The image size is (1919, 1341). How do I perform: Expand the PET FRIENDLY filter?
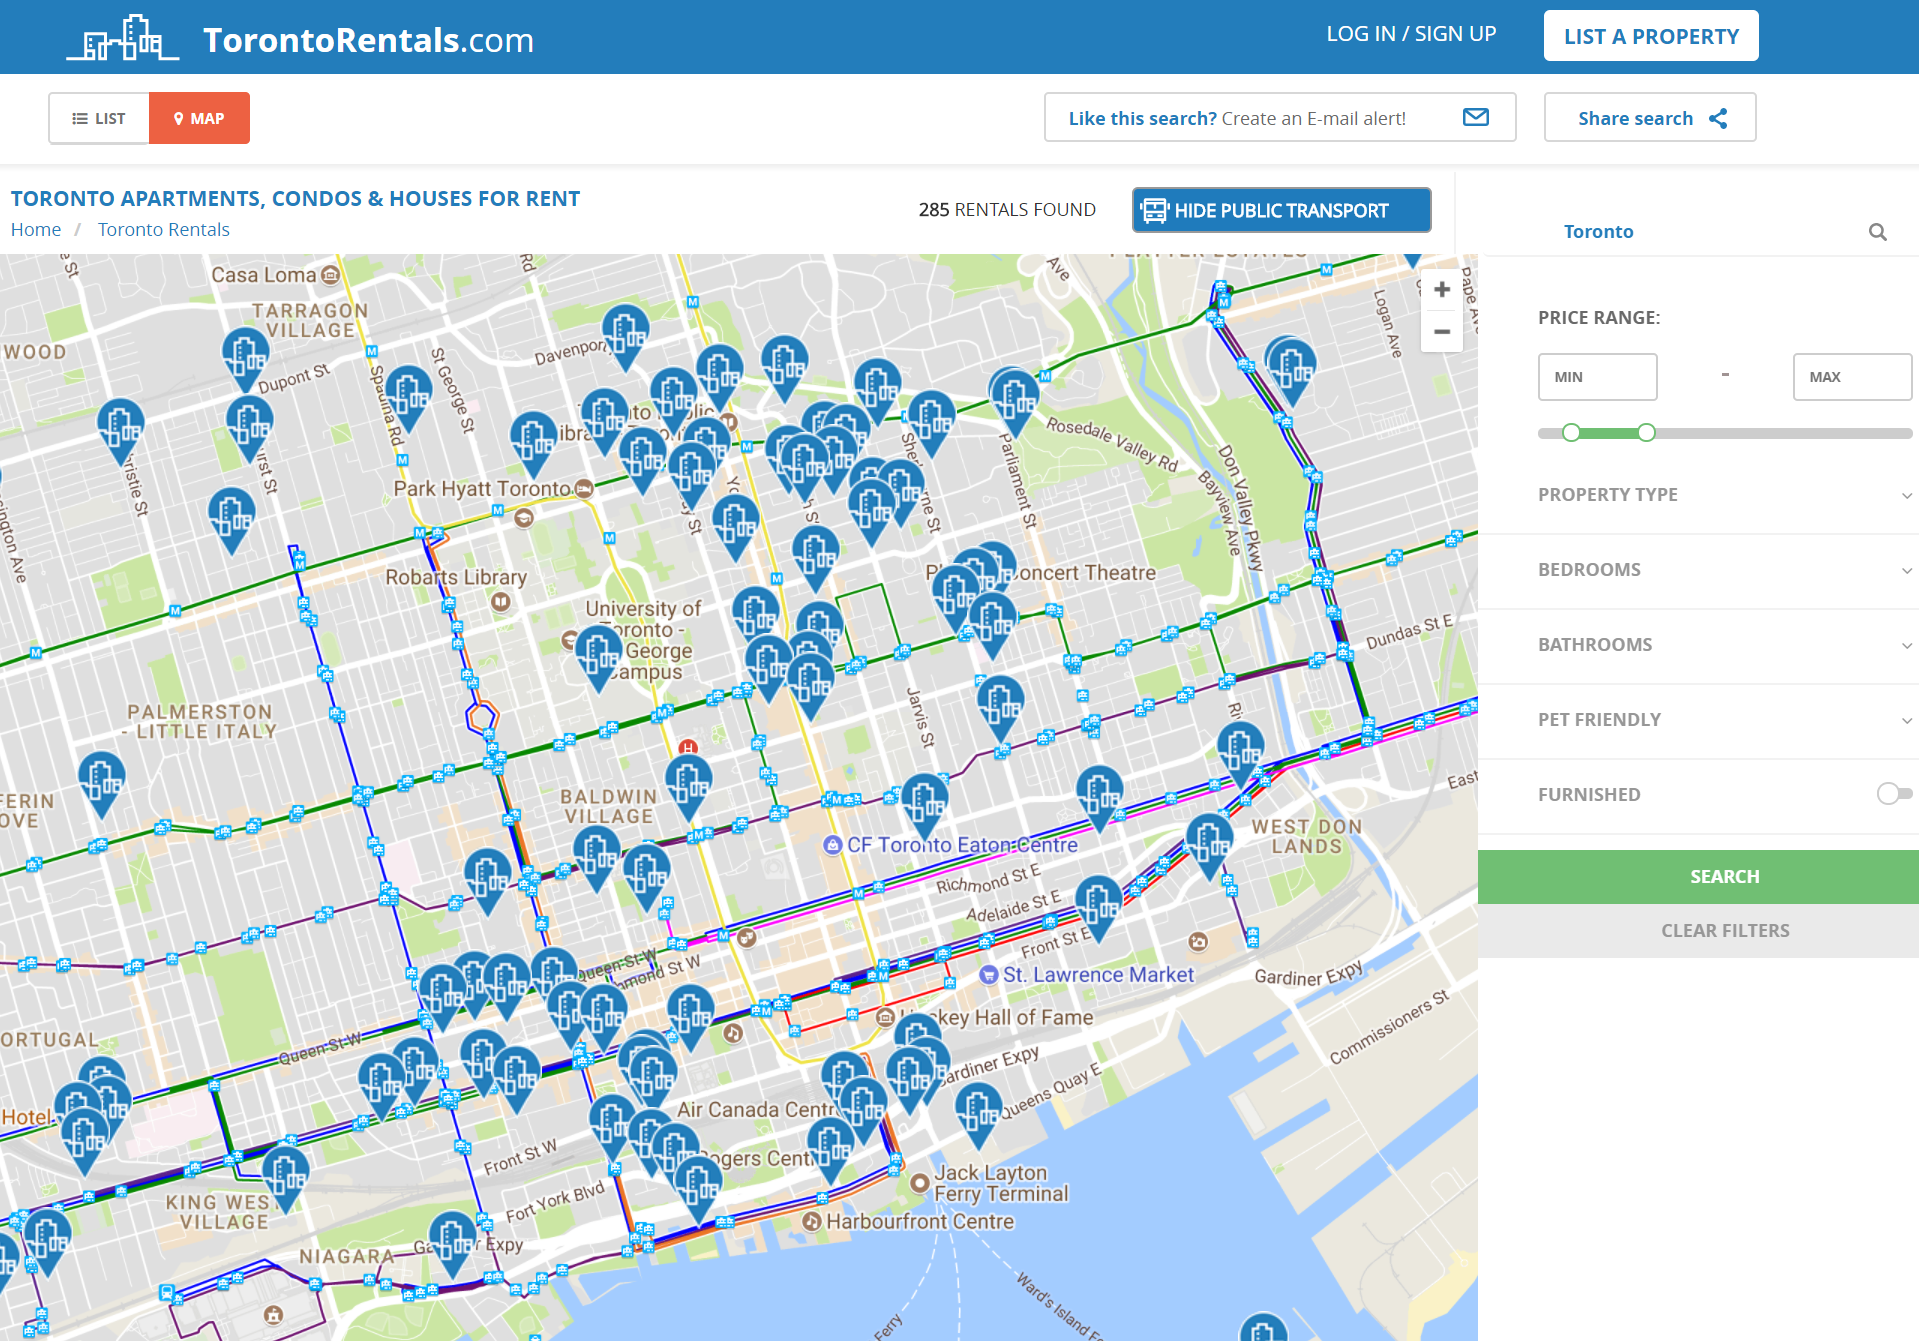tap(1724, 720)
